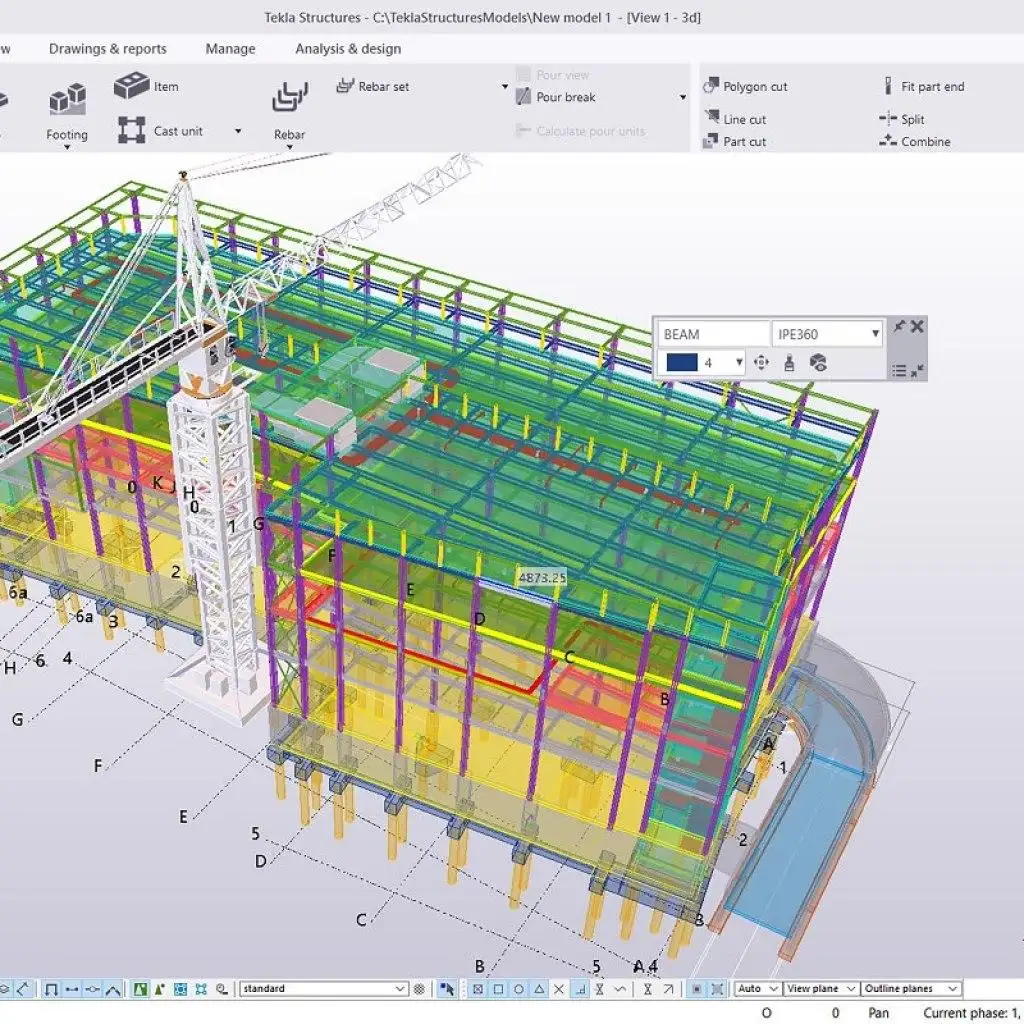Click the Current phase status text

973,1013
